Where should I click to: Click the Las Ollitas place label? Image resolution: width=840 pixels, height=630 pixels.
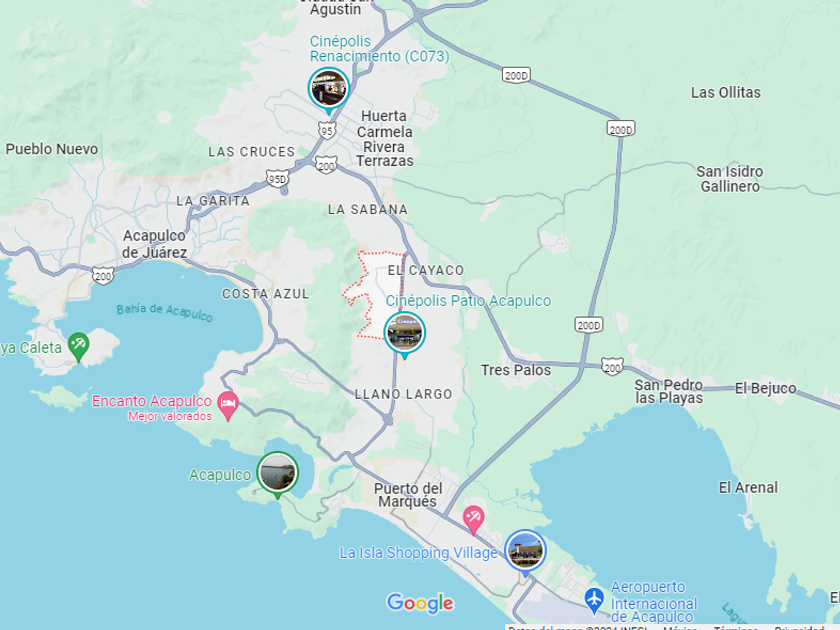pyautogui.click(x=725, y=93)
